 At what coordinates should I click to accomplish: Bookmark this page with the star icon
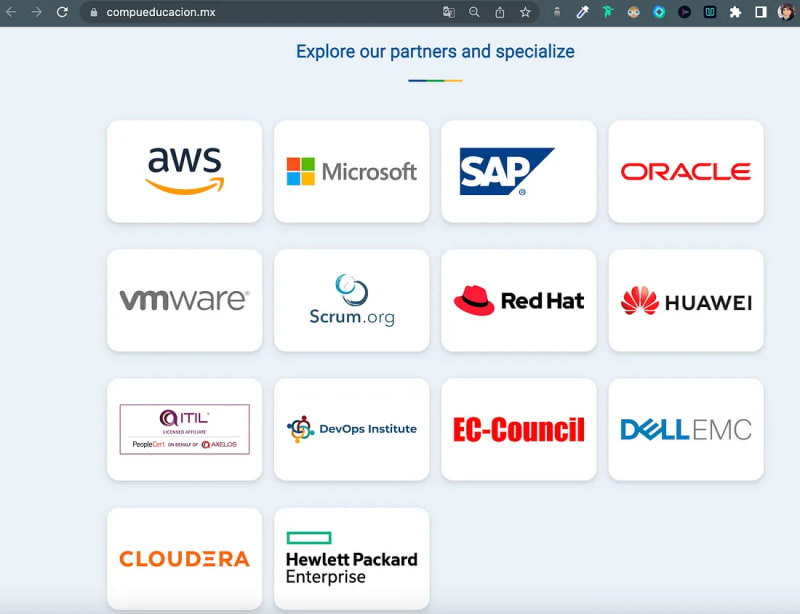coord(526,12)
